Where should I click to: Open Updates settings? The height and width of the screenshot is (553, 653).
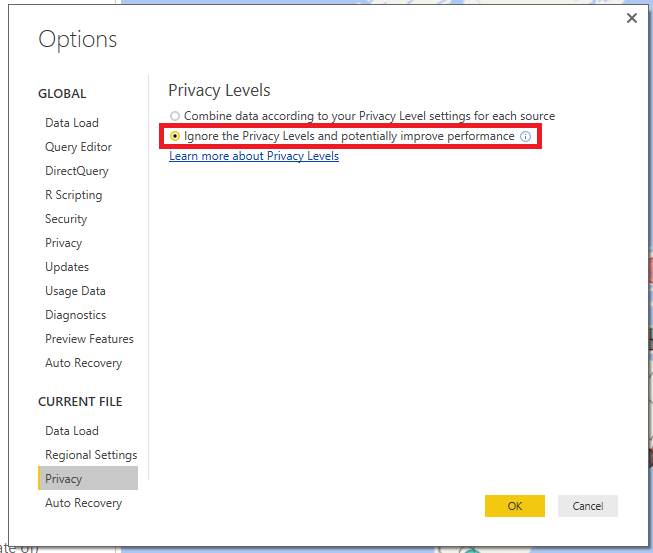click(x=67, y=267)
